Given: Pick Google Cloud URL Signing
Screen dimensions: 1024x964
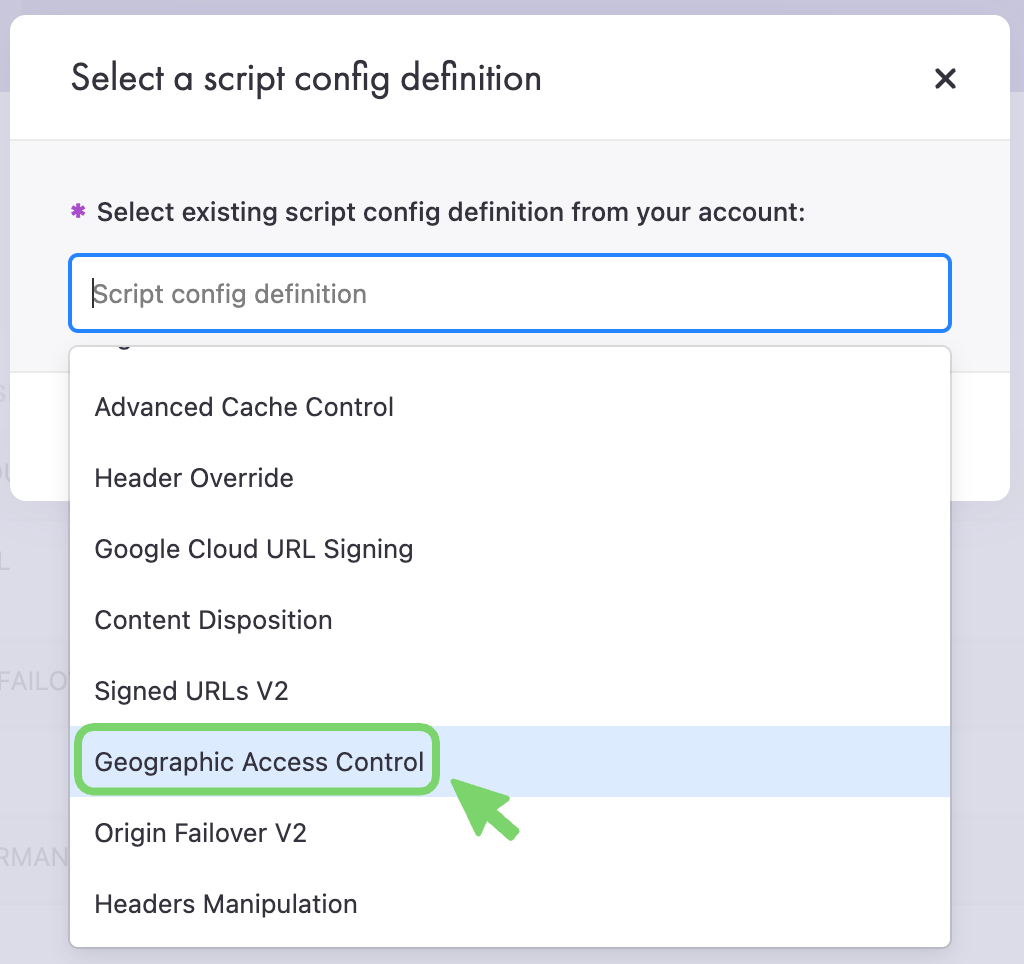Looking at the screenshot, I should coord(254,549).
